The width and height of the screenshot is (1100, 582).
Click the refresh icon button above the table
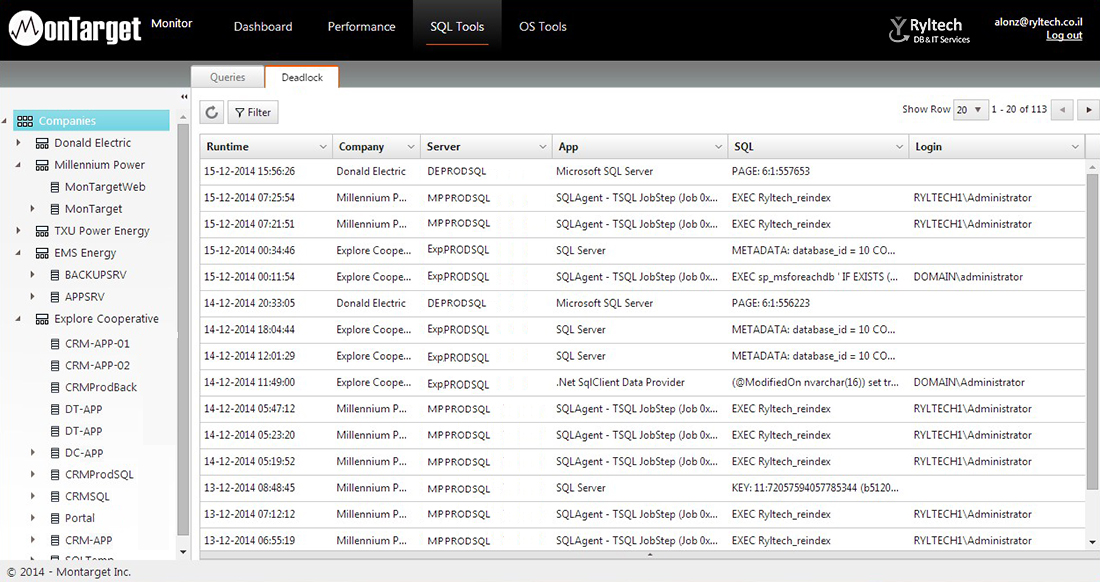pyautogui.click(x=212, y=112)
